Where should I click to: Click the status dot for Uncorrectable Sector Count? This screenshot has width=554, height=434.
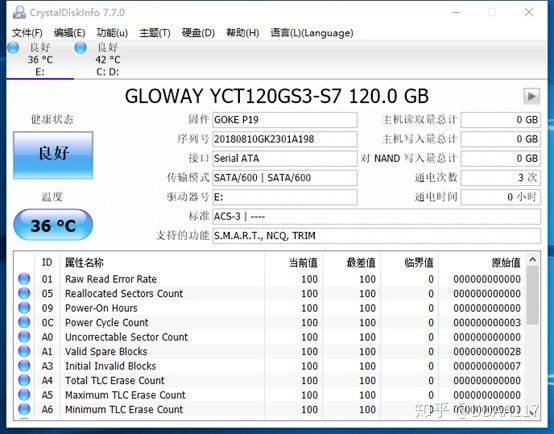coord(24,337)
